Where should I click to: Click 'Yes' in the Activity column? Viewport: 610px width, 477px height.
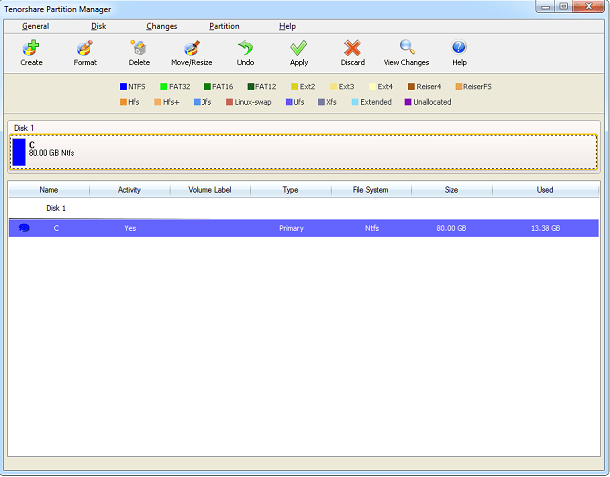tap(130, 228)
